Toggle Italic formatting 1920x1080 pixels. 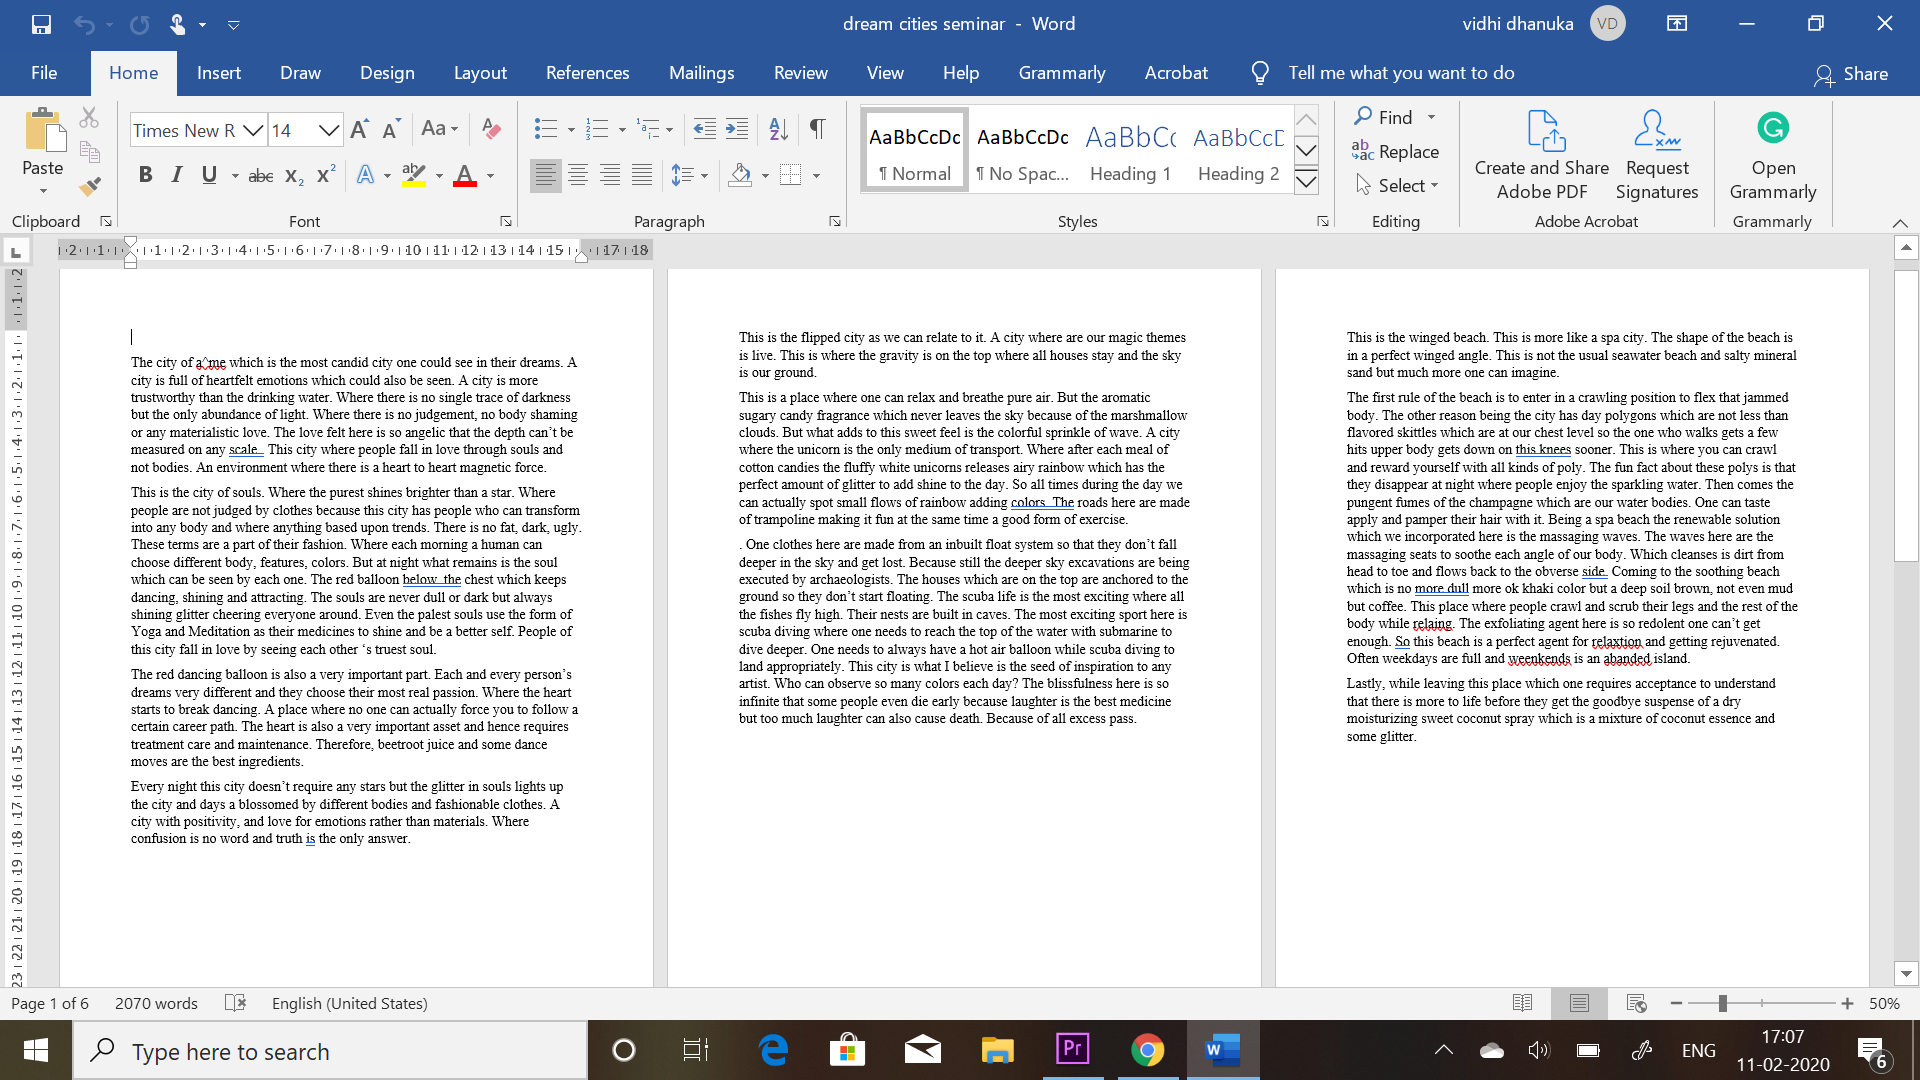(177, 175)
